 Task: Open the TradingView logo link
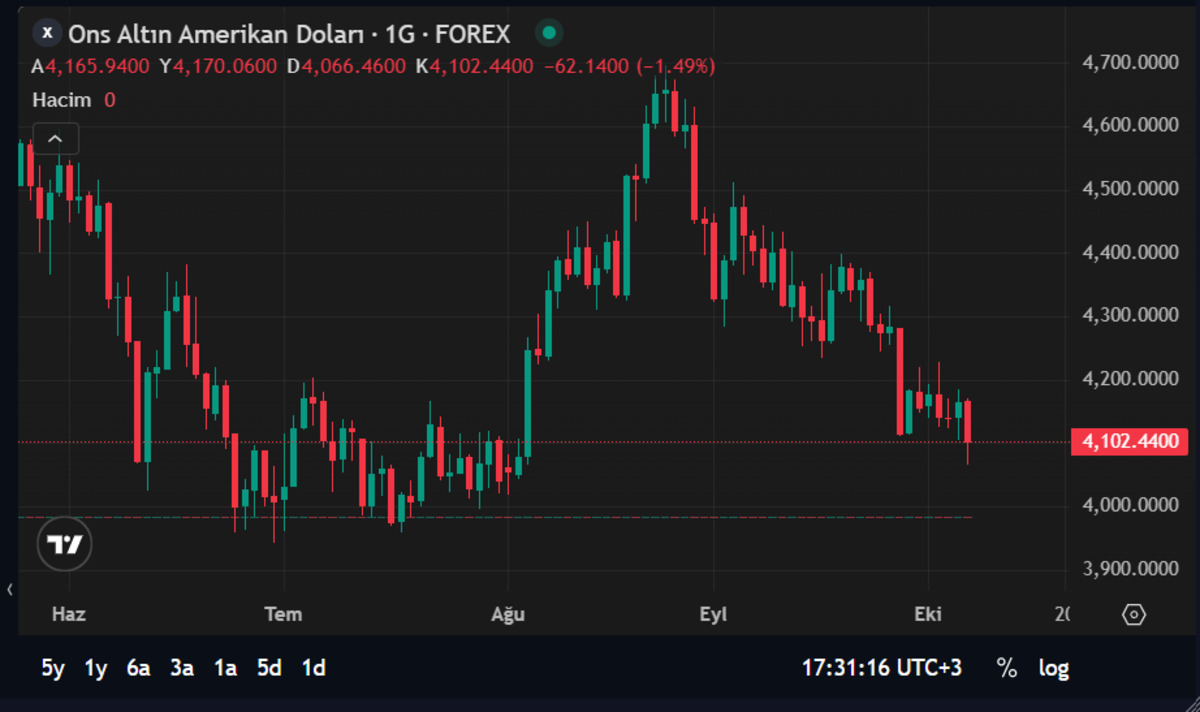tap(65, 545)
